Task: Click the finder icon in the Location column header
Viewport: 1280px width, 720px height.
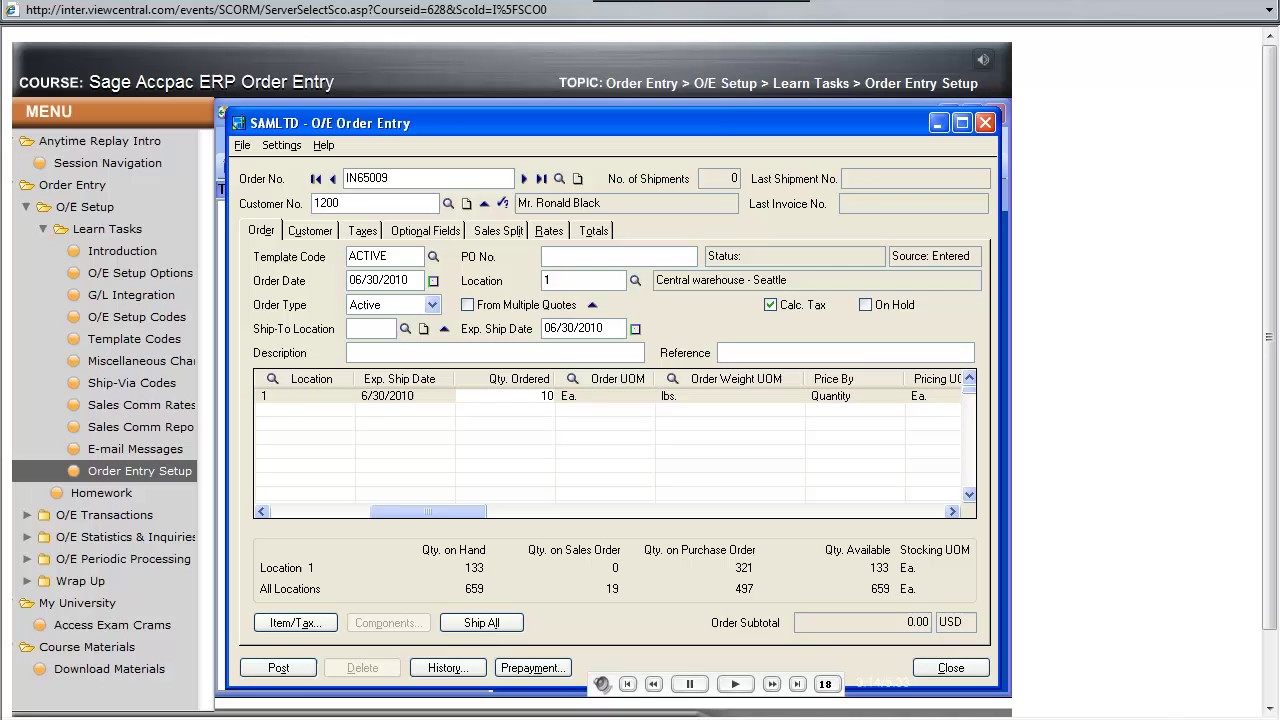Action: coord(272,379)
